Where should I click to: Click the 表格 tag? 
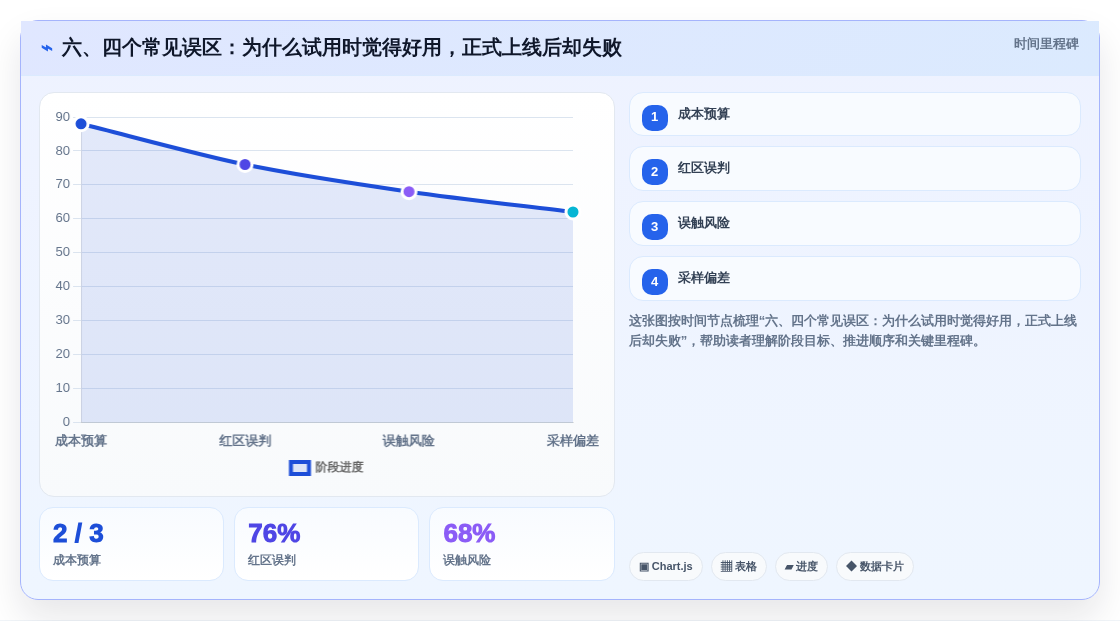(739, 567)
